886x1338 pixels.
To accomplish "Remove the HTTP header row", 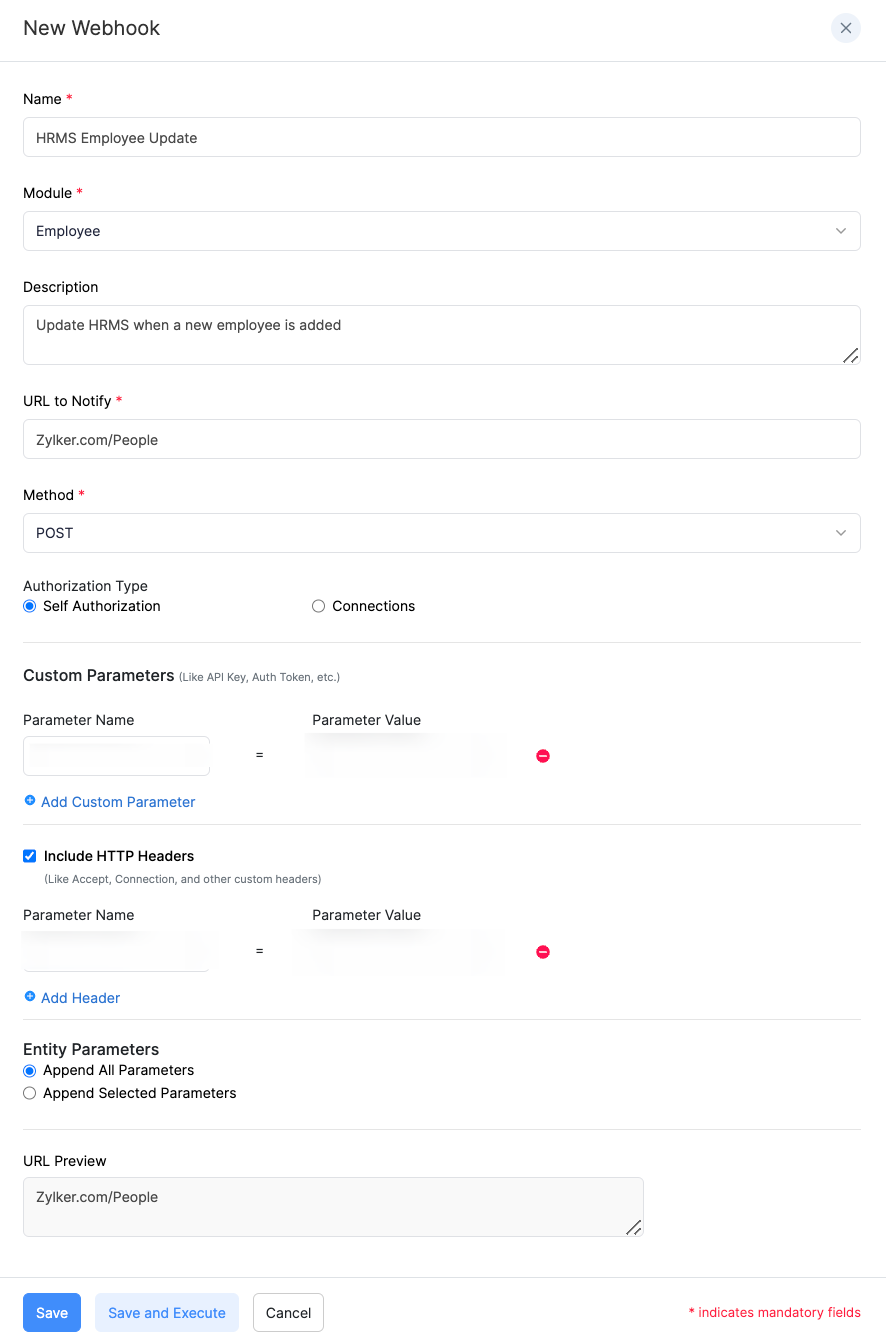I will tap(543, 951).
